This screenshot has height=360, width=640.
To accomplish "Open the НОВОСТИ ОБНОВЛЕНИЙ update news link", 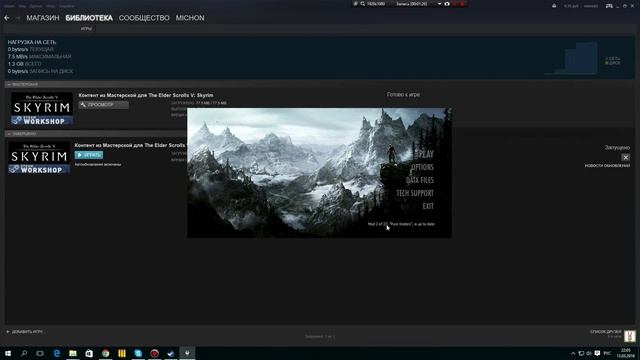I will tap(607, 166).
